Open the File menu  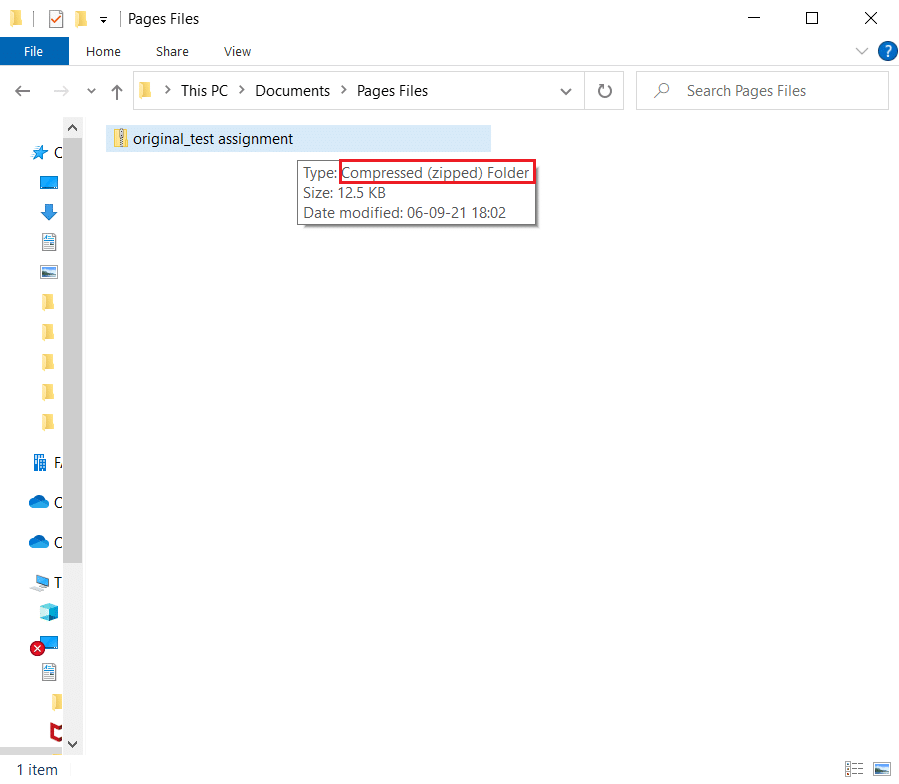(x=33, y=51)
